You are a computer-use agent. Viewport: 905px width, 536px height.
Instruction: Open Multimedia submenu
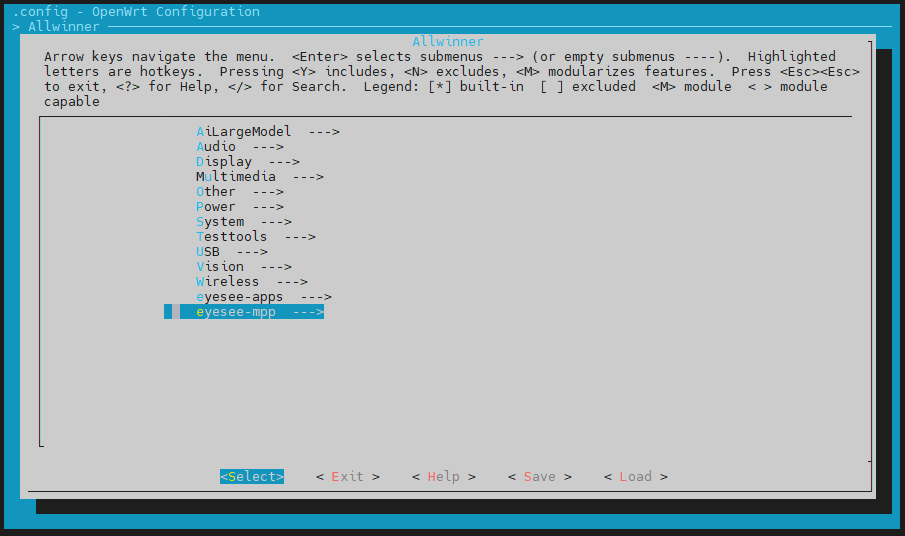pos(259,177)
